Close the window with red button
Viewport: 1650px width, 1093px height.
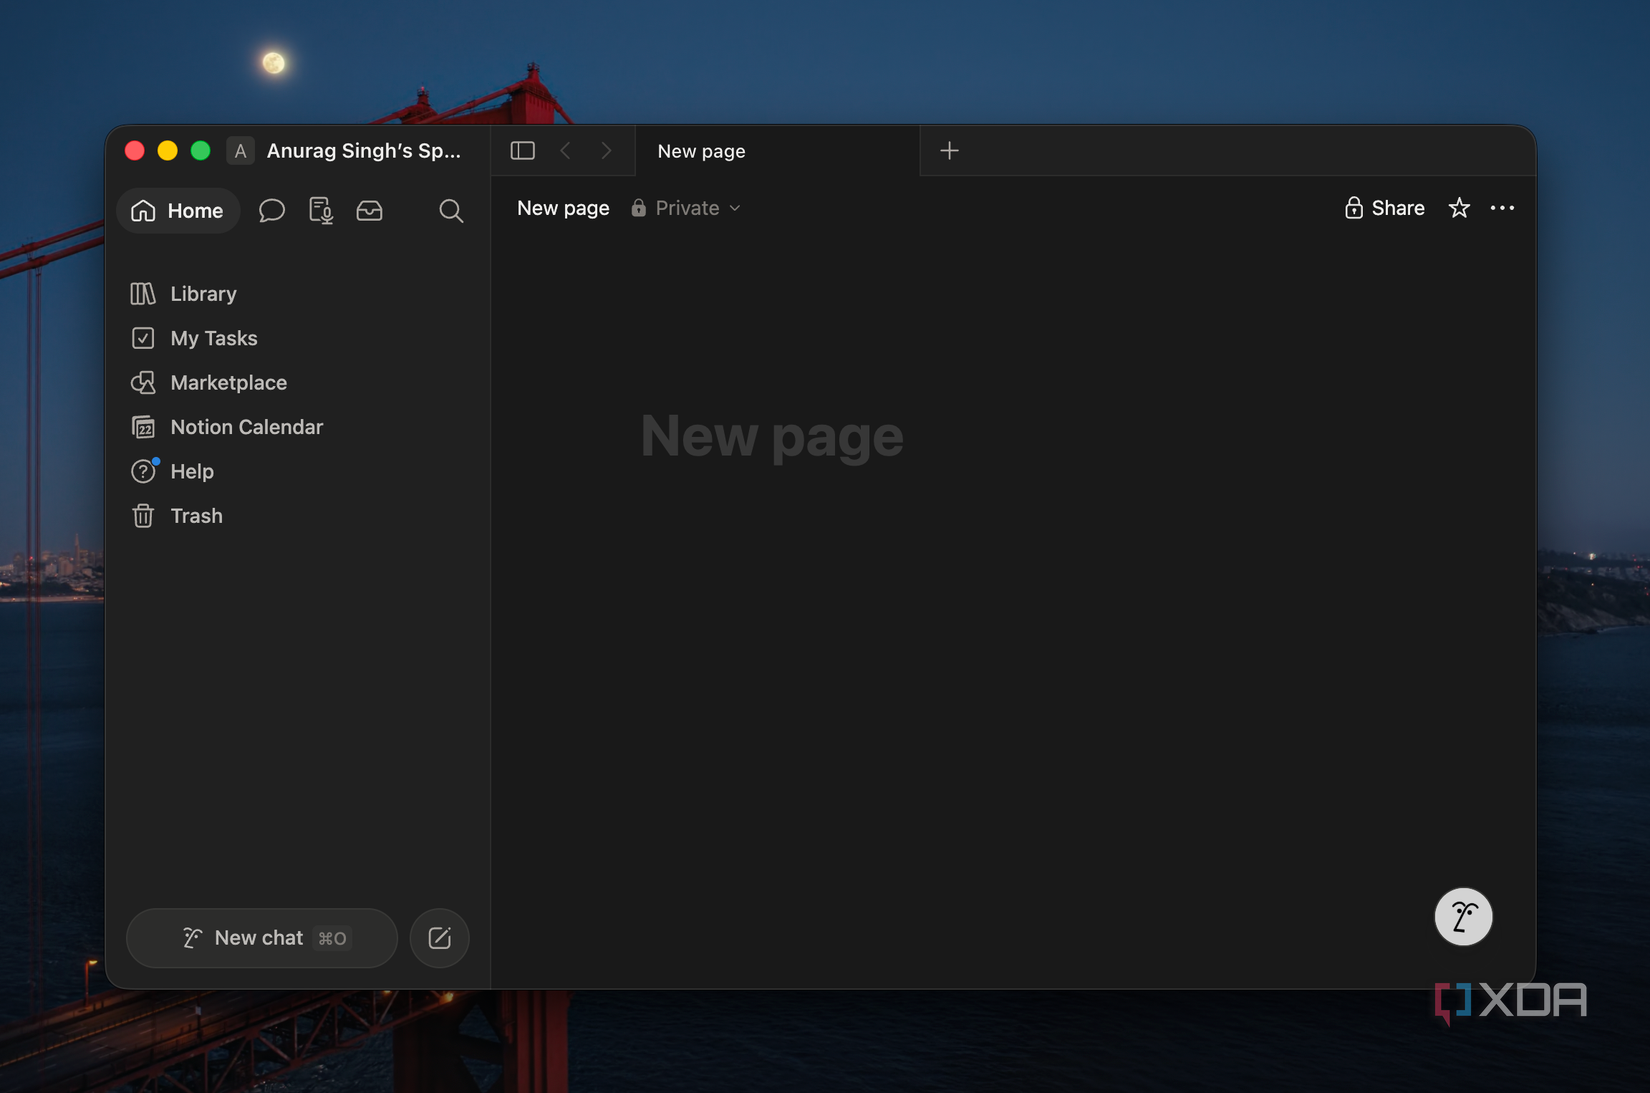click(x=135, y=150)
